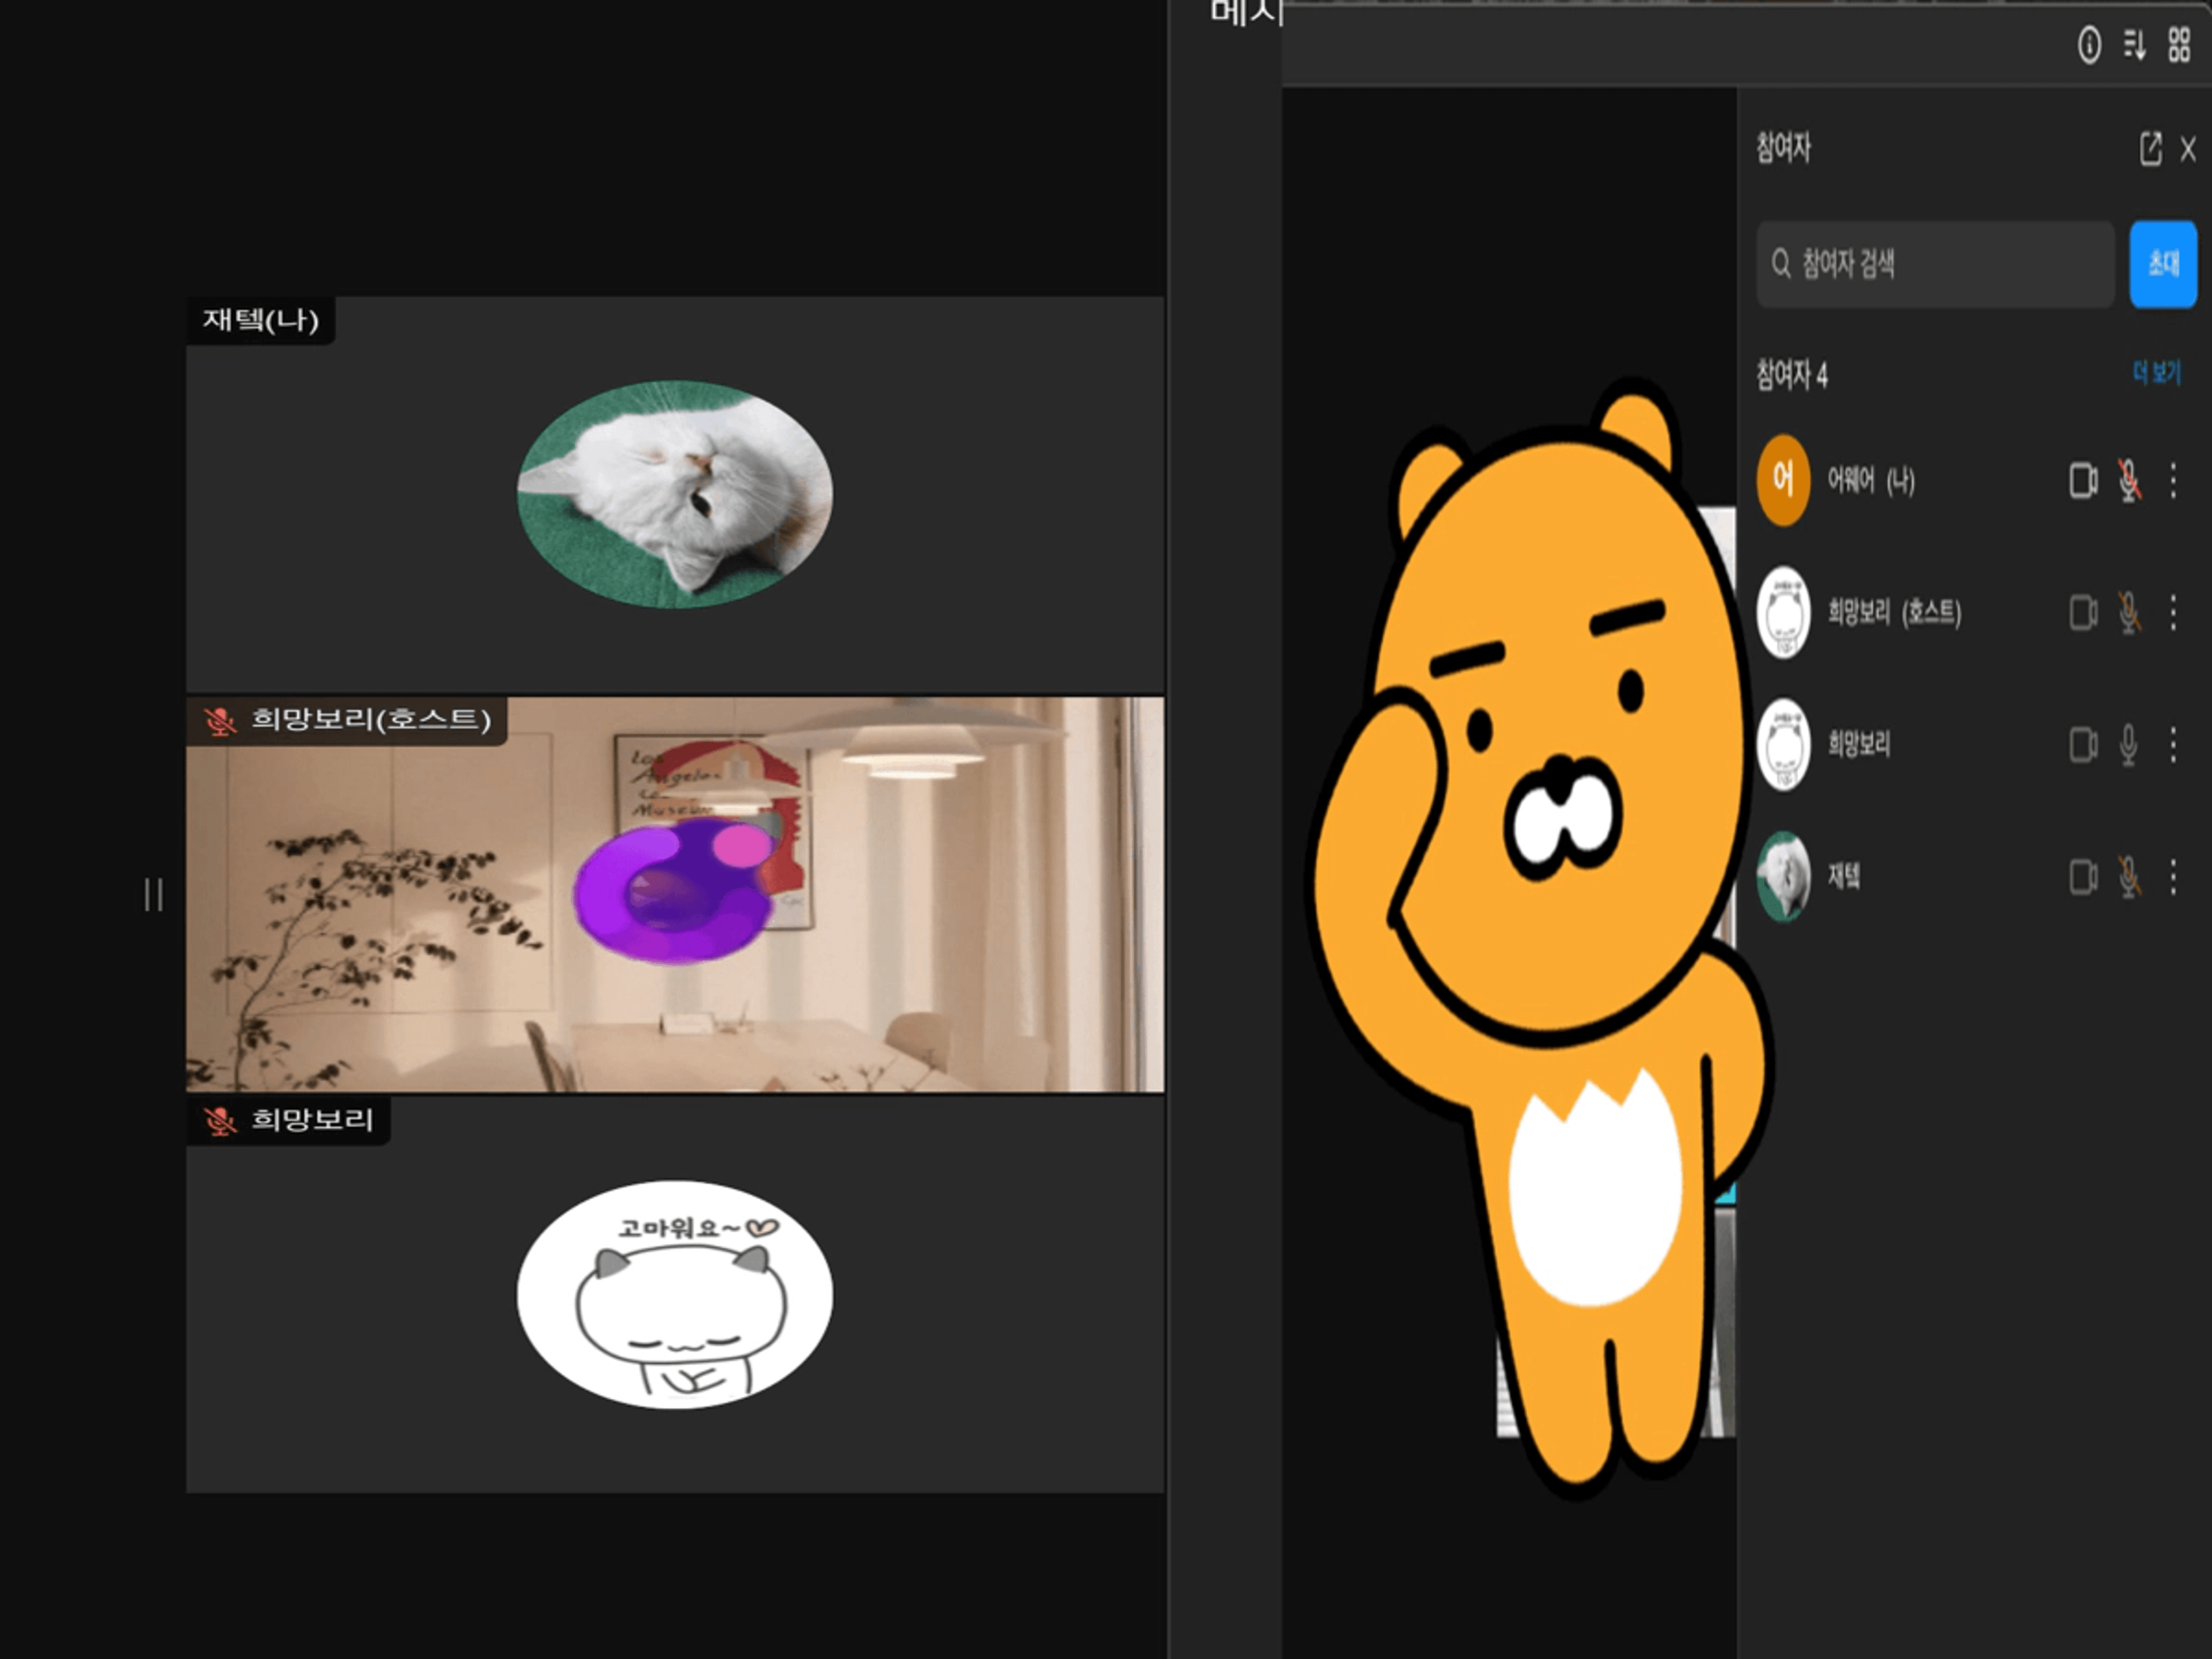Click camera icon in 재텔 list row
Screen dimensions: 2212x1659
pos(2083,877)
